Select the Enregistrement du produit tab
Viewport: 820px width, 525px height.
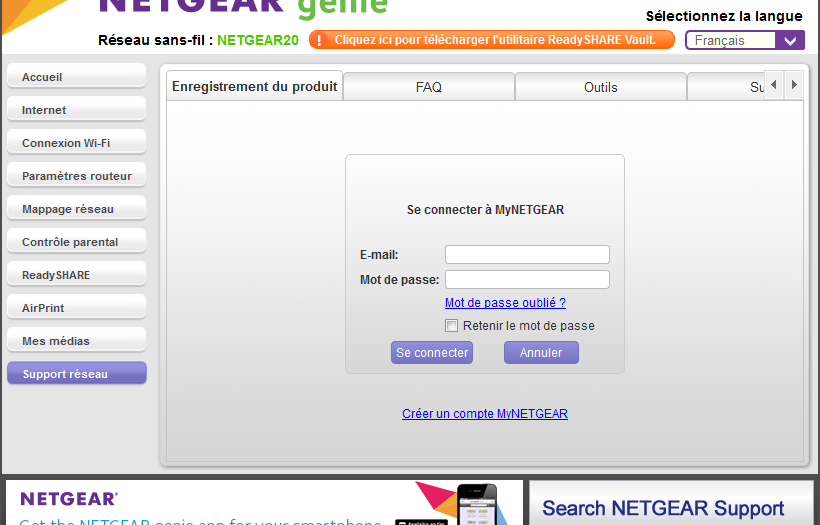pyautogui.click(x=255, y=87)
